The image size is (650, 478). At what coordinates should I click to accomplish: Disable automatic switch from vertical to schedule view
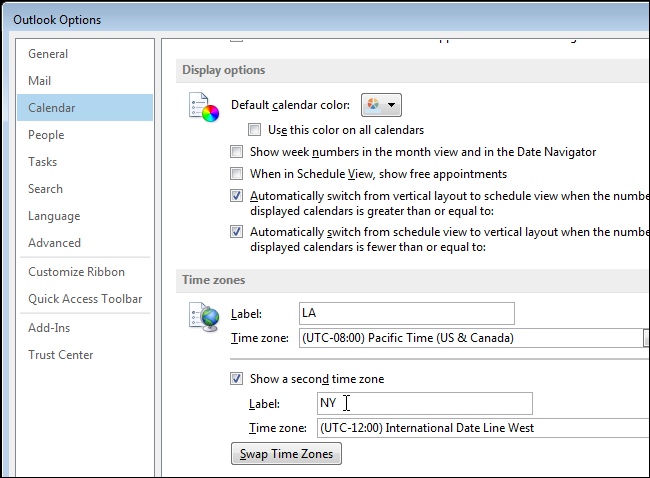pos(236,196)
